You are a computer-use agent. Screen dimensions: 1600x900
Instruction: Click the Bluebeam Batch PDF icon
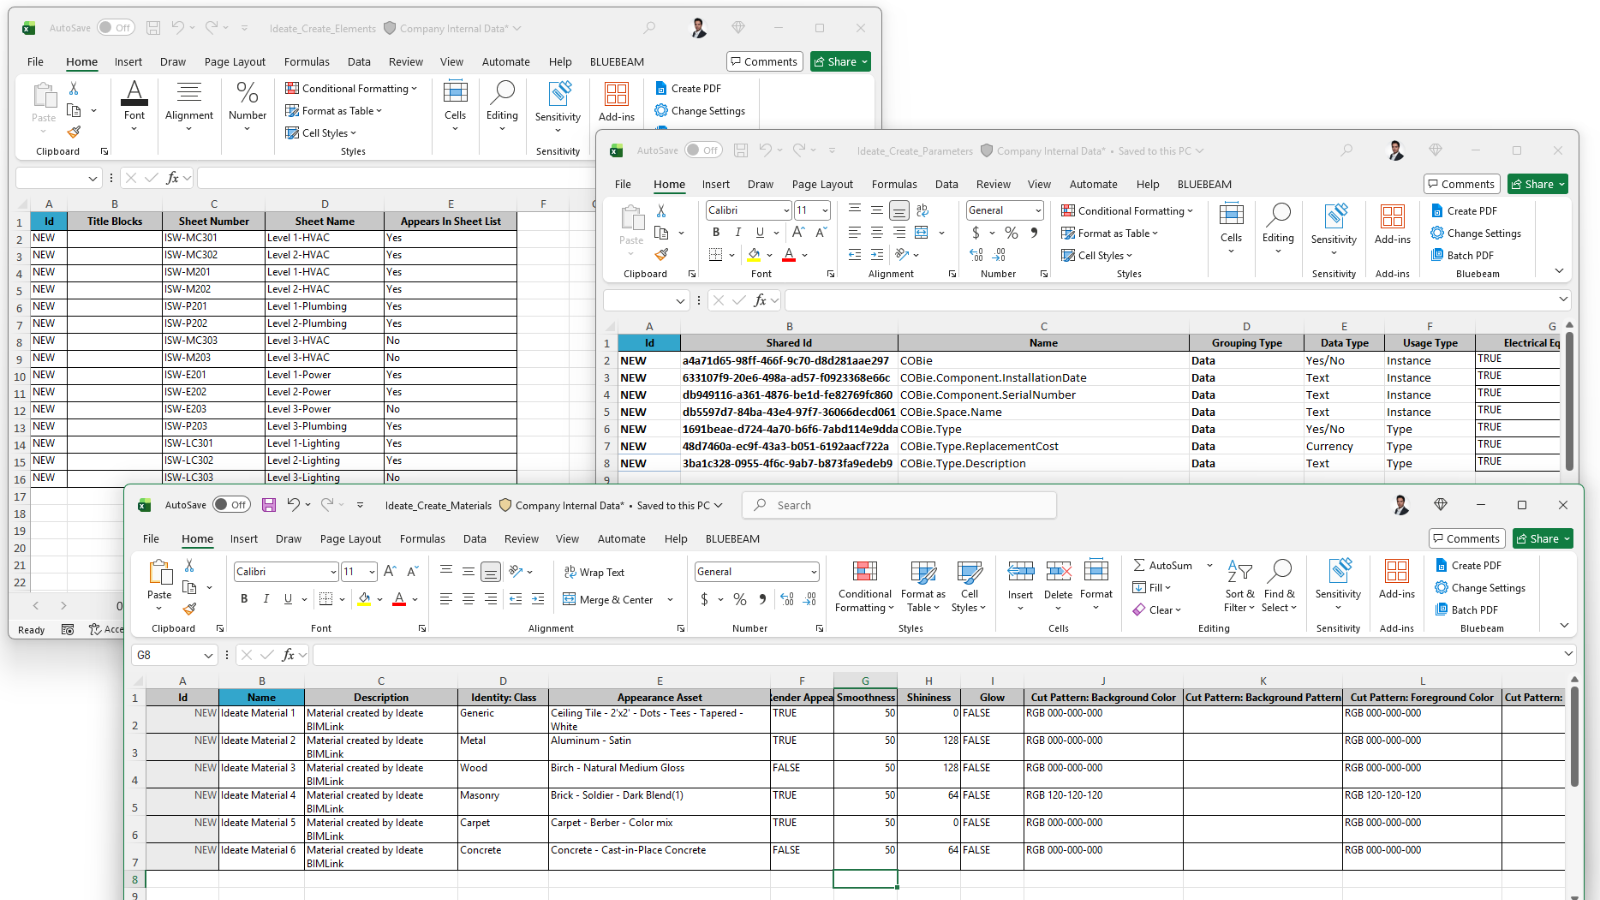1466,609
